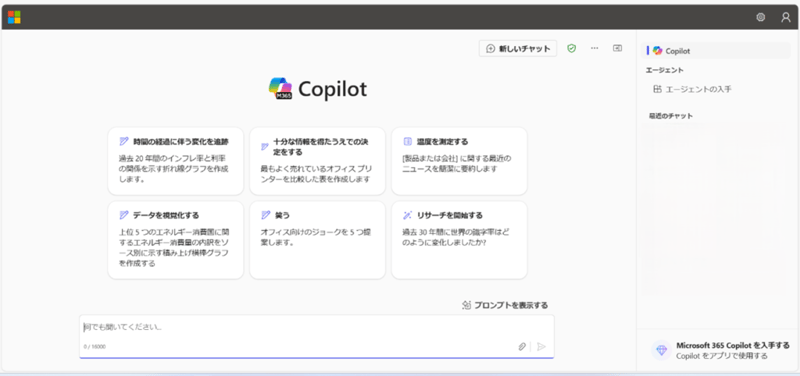This screenshot has height=376, width=800.
Task: Select the 笑う prompt card
Action: pos(317,240)
